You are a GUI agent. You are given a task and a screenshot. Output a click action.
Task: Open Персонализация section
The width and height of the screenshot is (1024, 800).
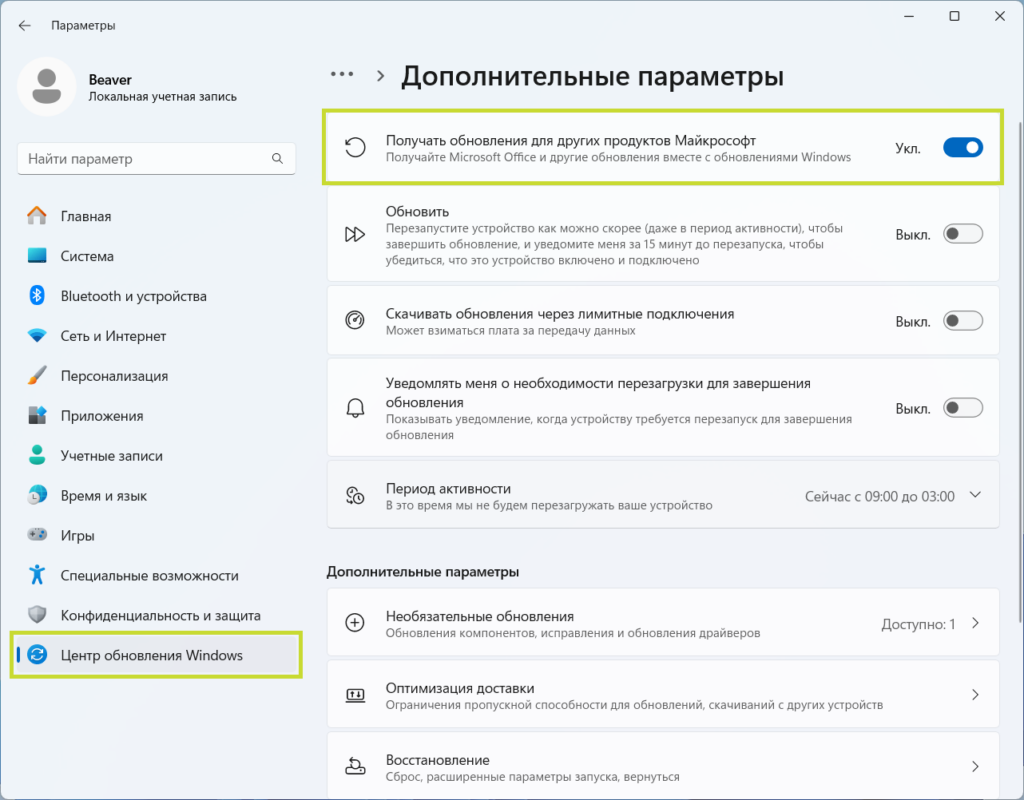coord(156,376)
